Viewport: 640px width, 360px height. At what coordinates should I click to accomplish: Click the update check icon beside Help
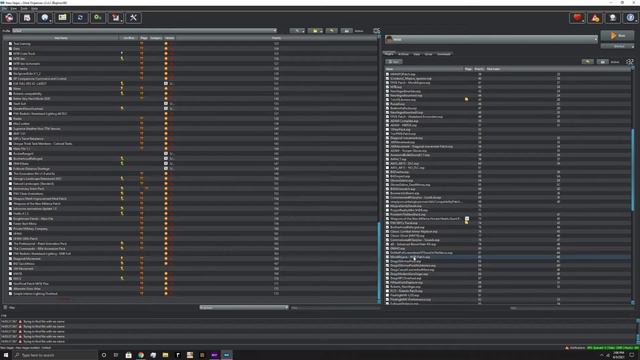(613, 18)
